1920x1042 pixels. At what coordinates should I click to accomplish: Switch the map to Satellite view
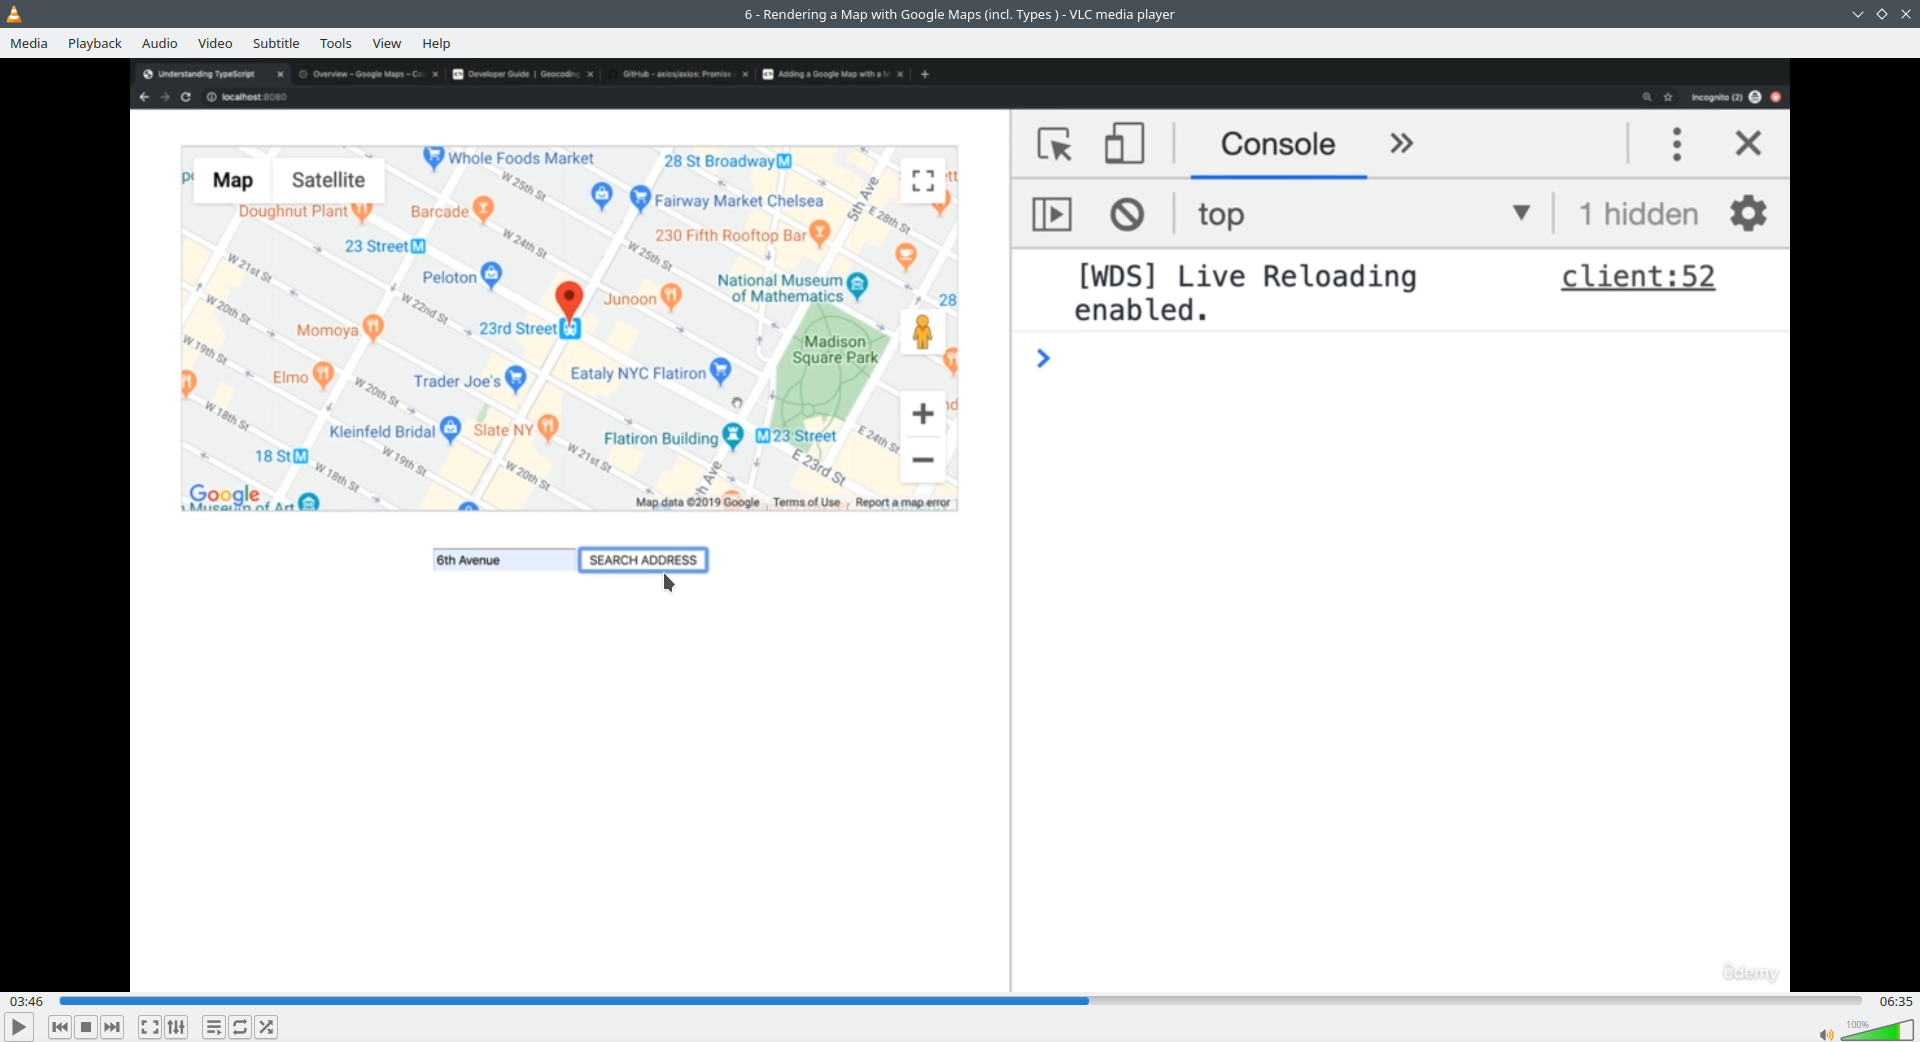click(328, 180)
